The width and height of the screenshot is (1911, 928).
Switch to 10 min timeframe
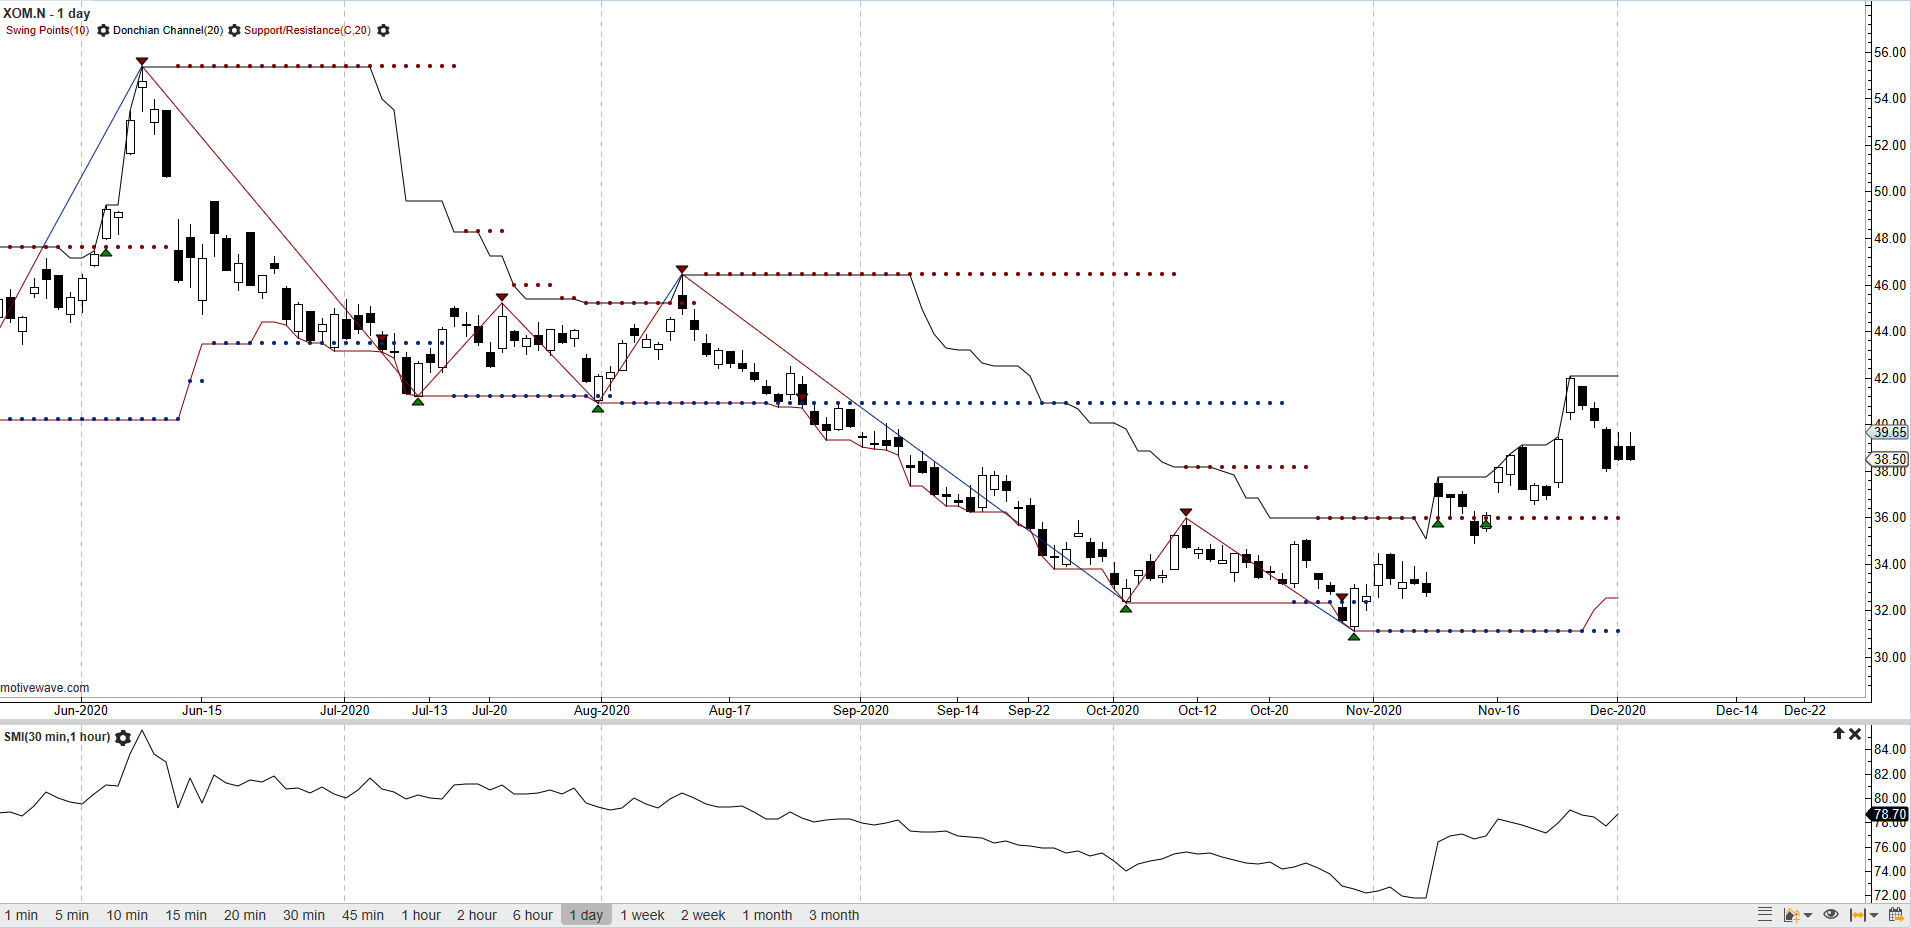pyautogui.click(x=127, y=915)
